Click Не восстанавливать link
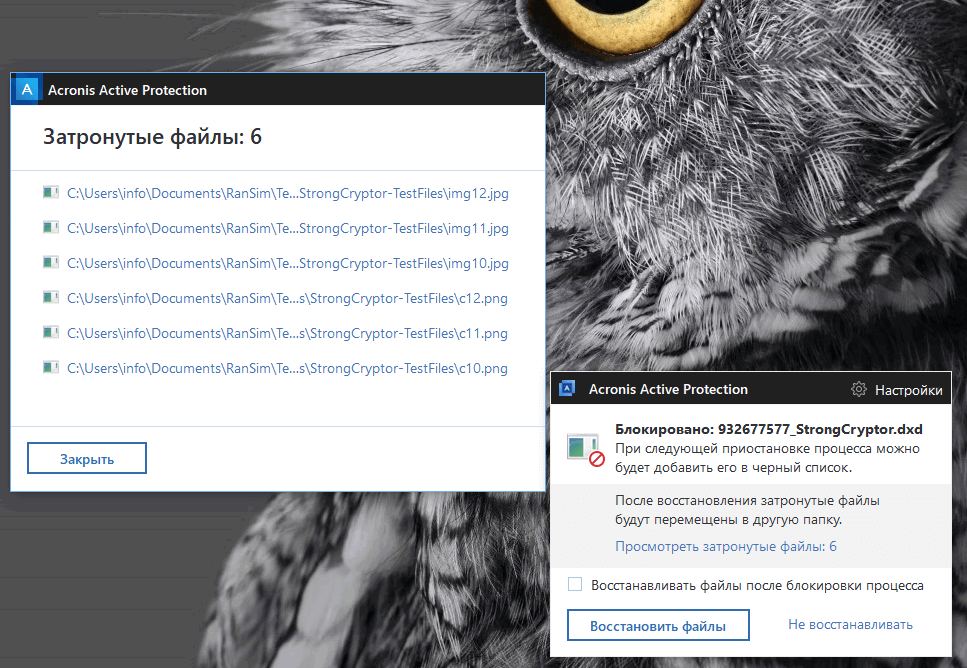 tap(850, 624)
